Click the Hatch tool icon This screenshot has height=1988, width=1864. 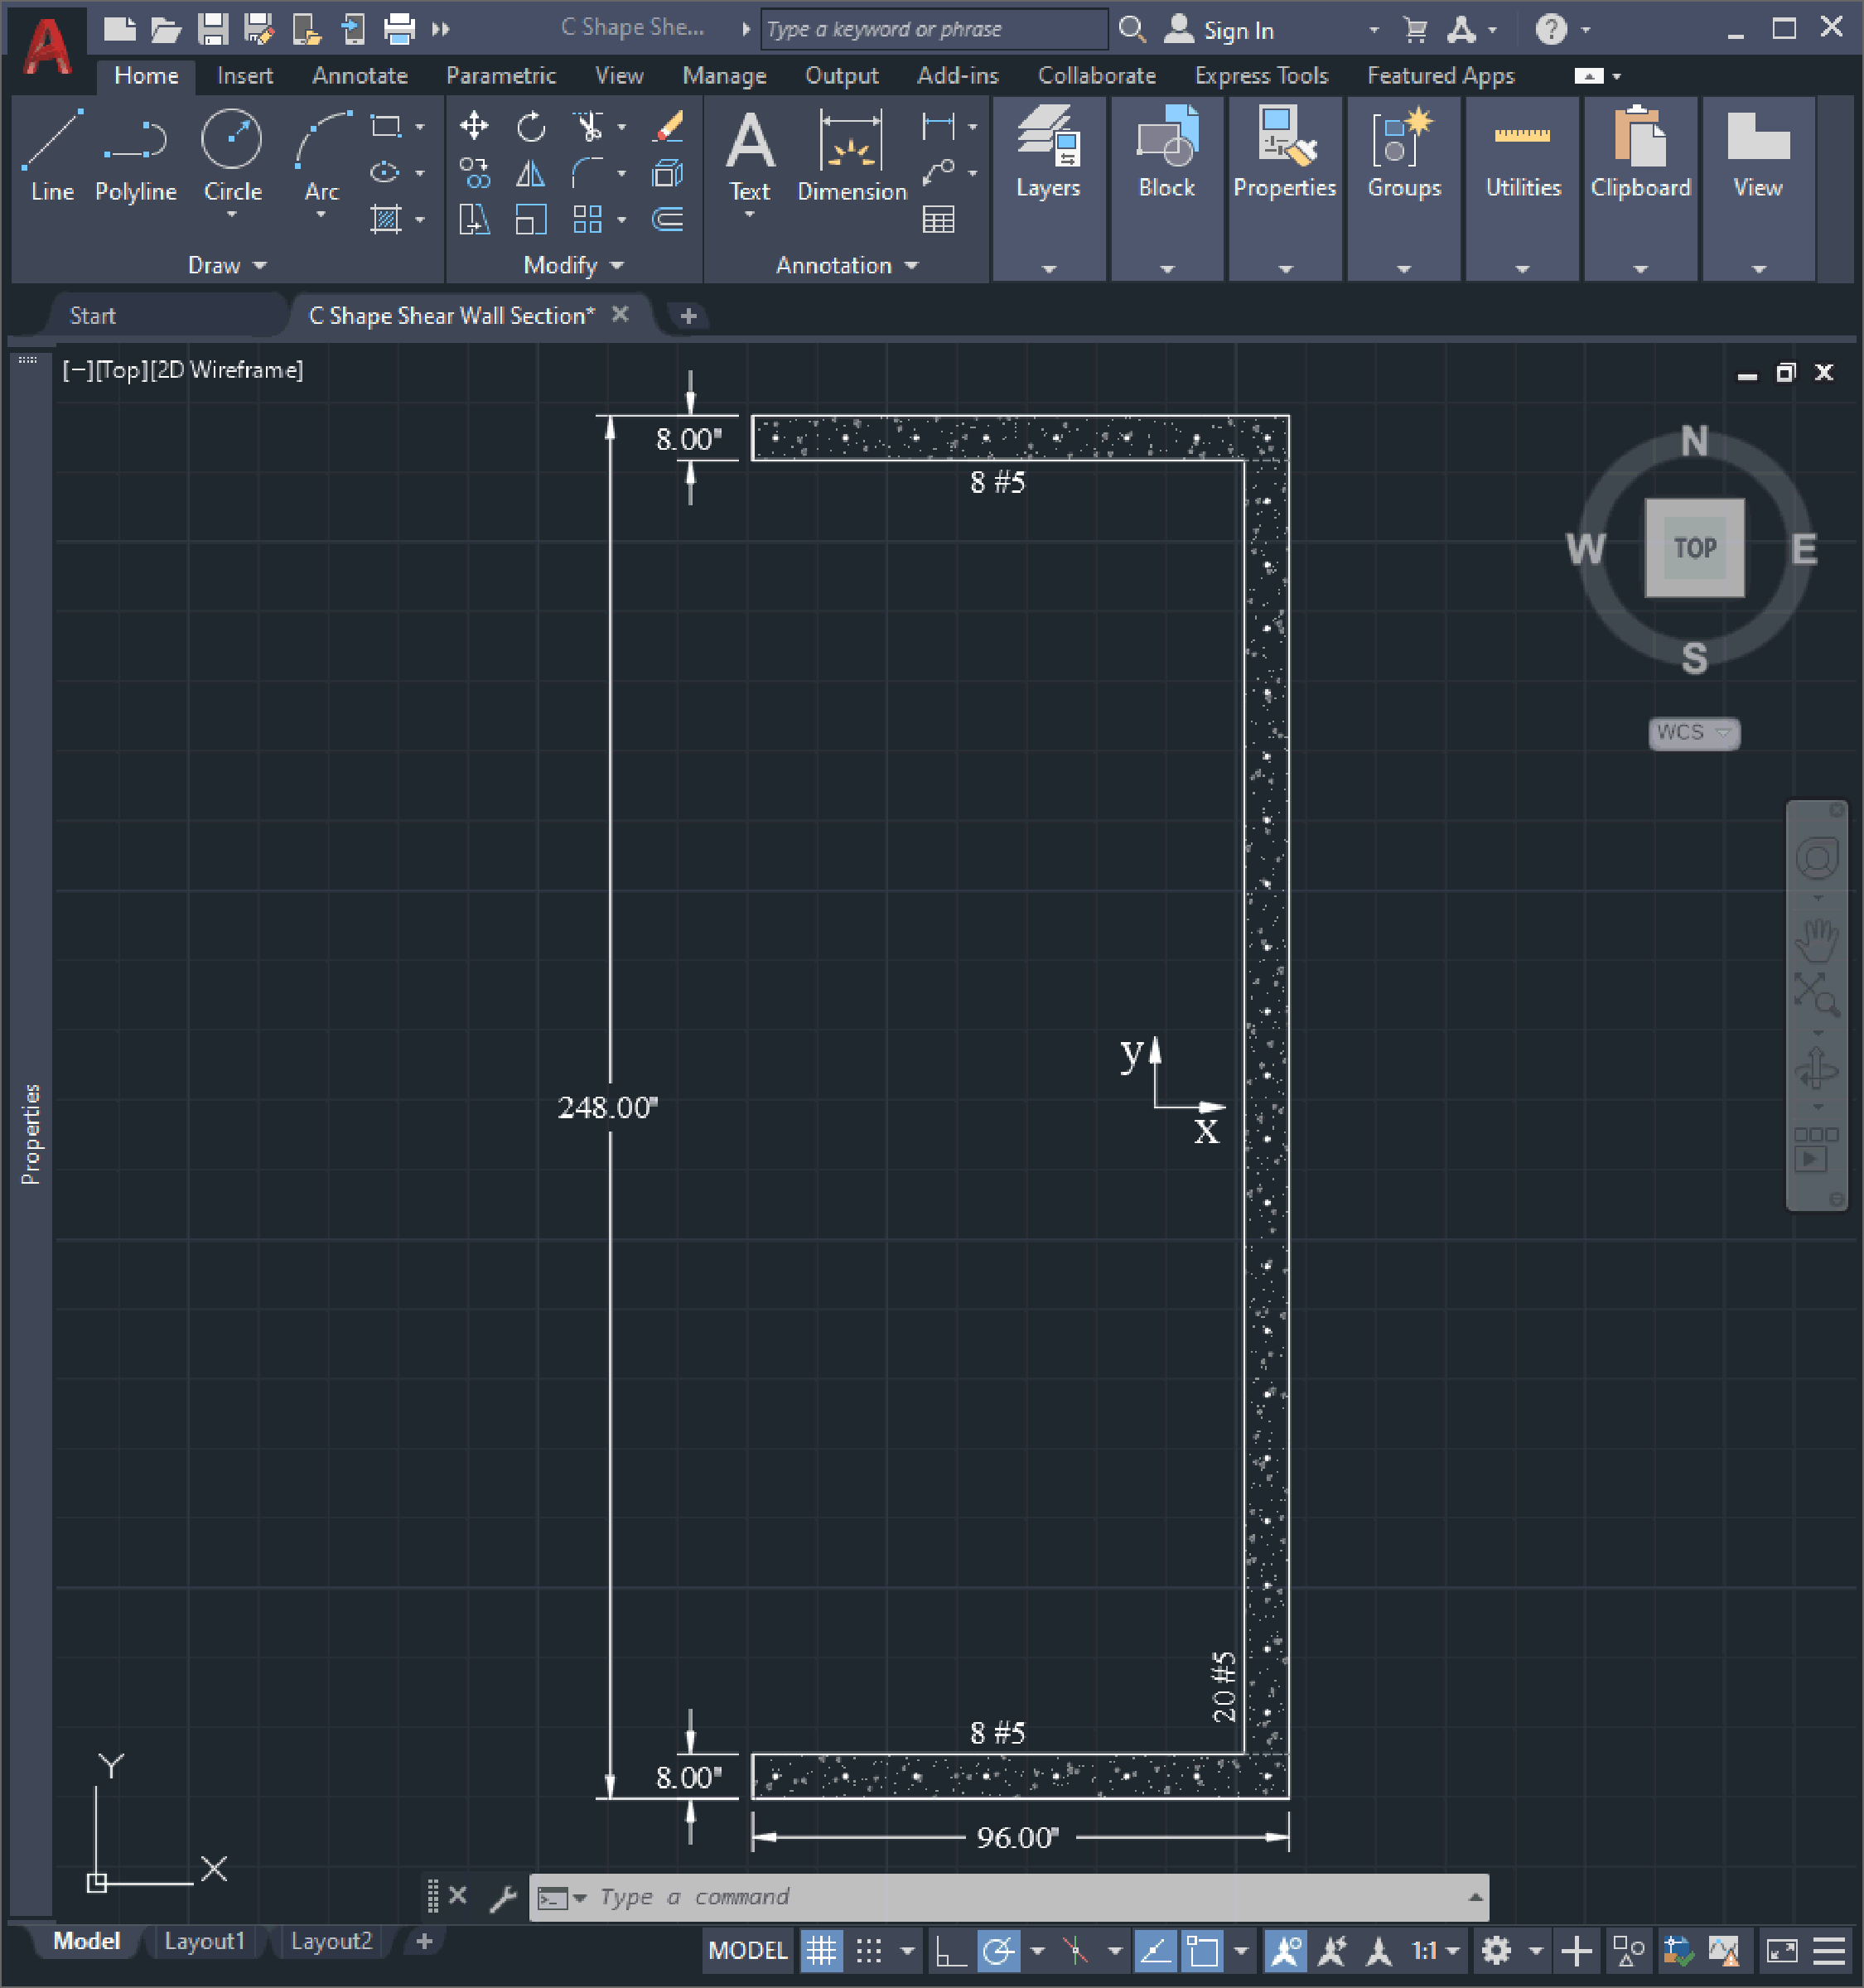click(x=385, y=219)
